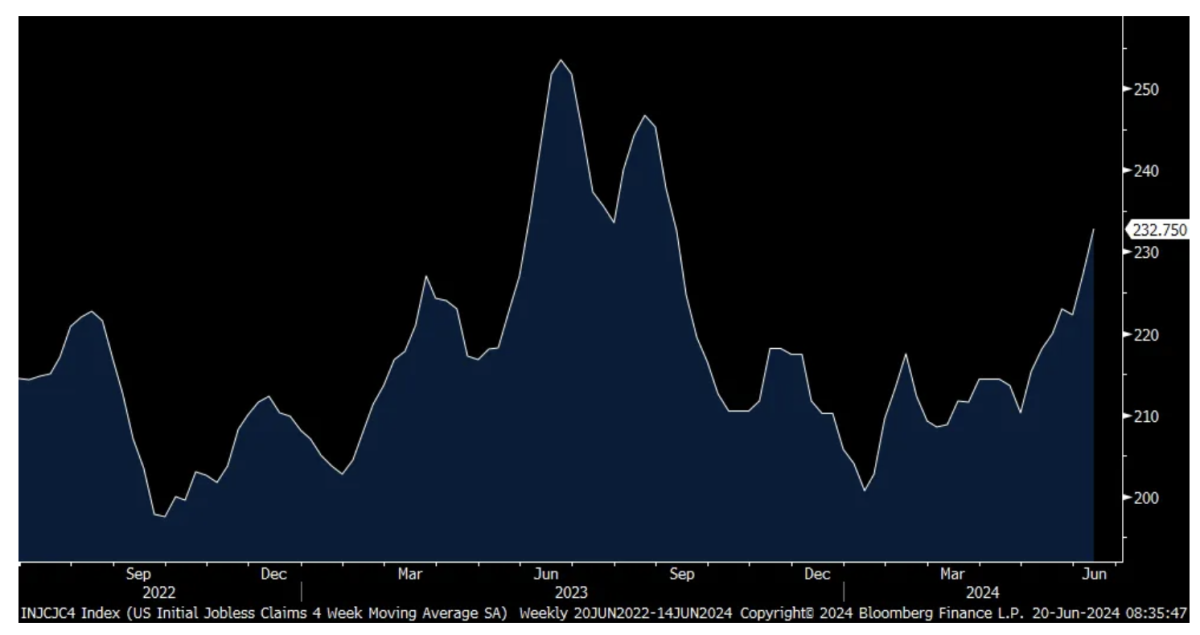Select the 200 y-axis tick label
The image size is (1200, 635).
[x=1146, y=498]
